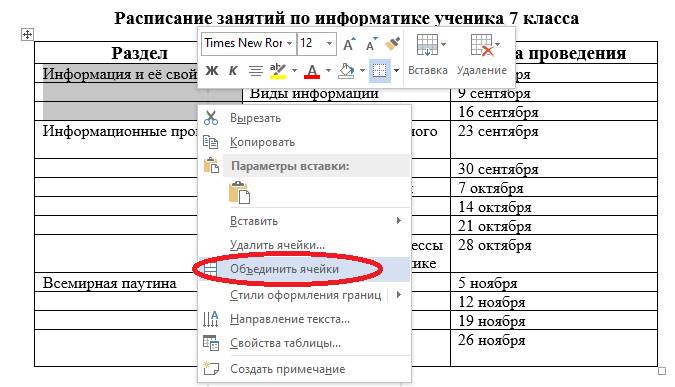Open the highlight color dropdown arrow
Screen dimensions: 675x387
[x=294, y=70]
